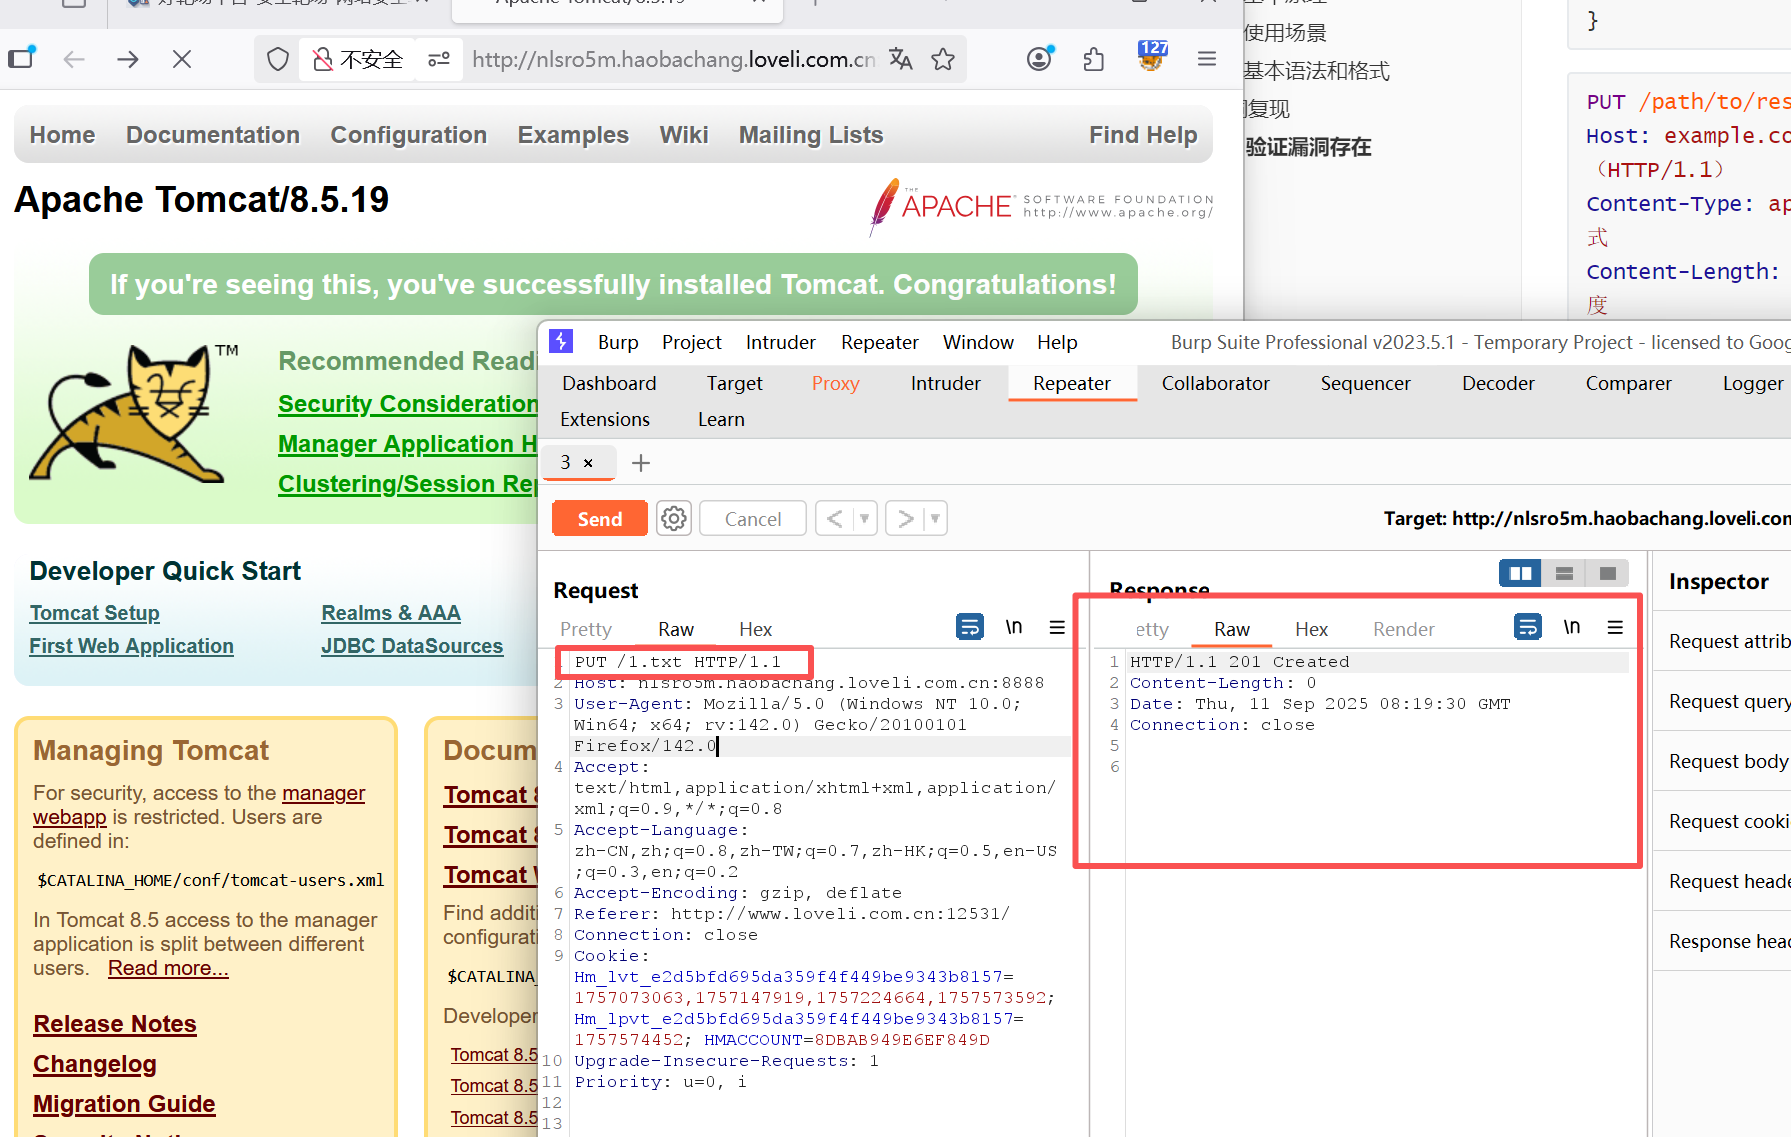Screen dimensions: 1791x1137
Task: Open the JDBC DataSources link
Action: click(412, 646)
